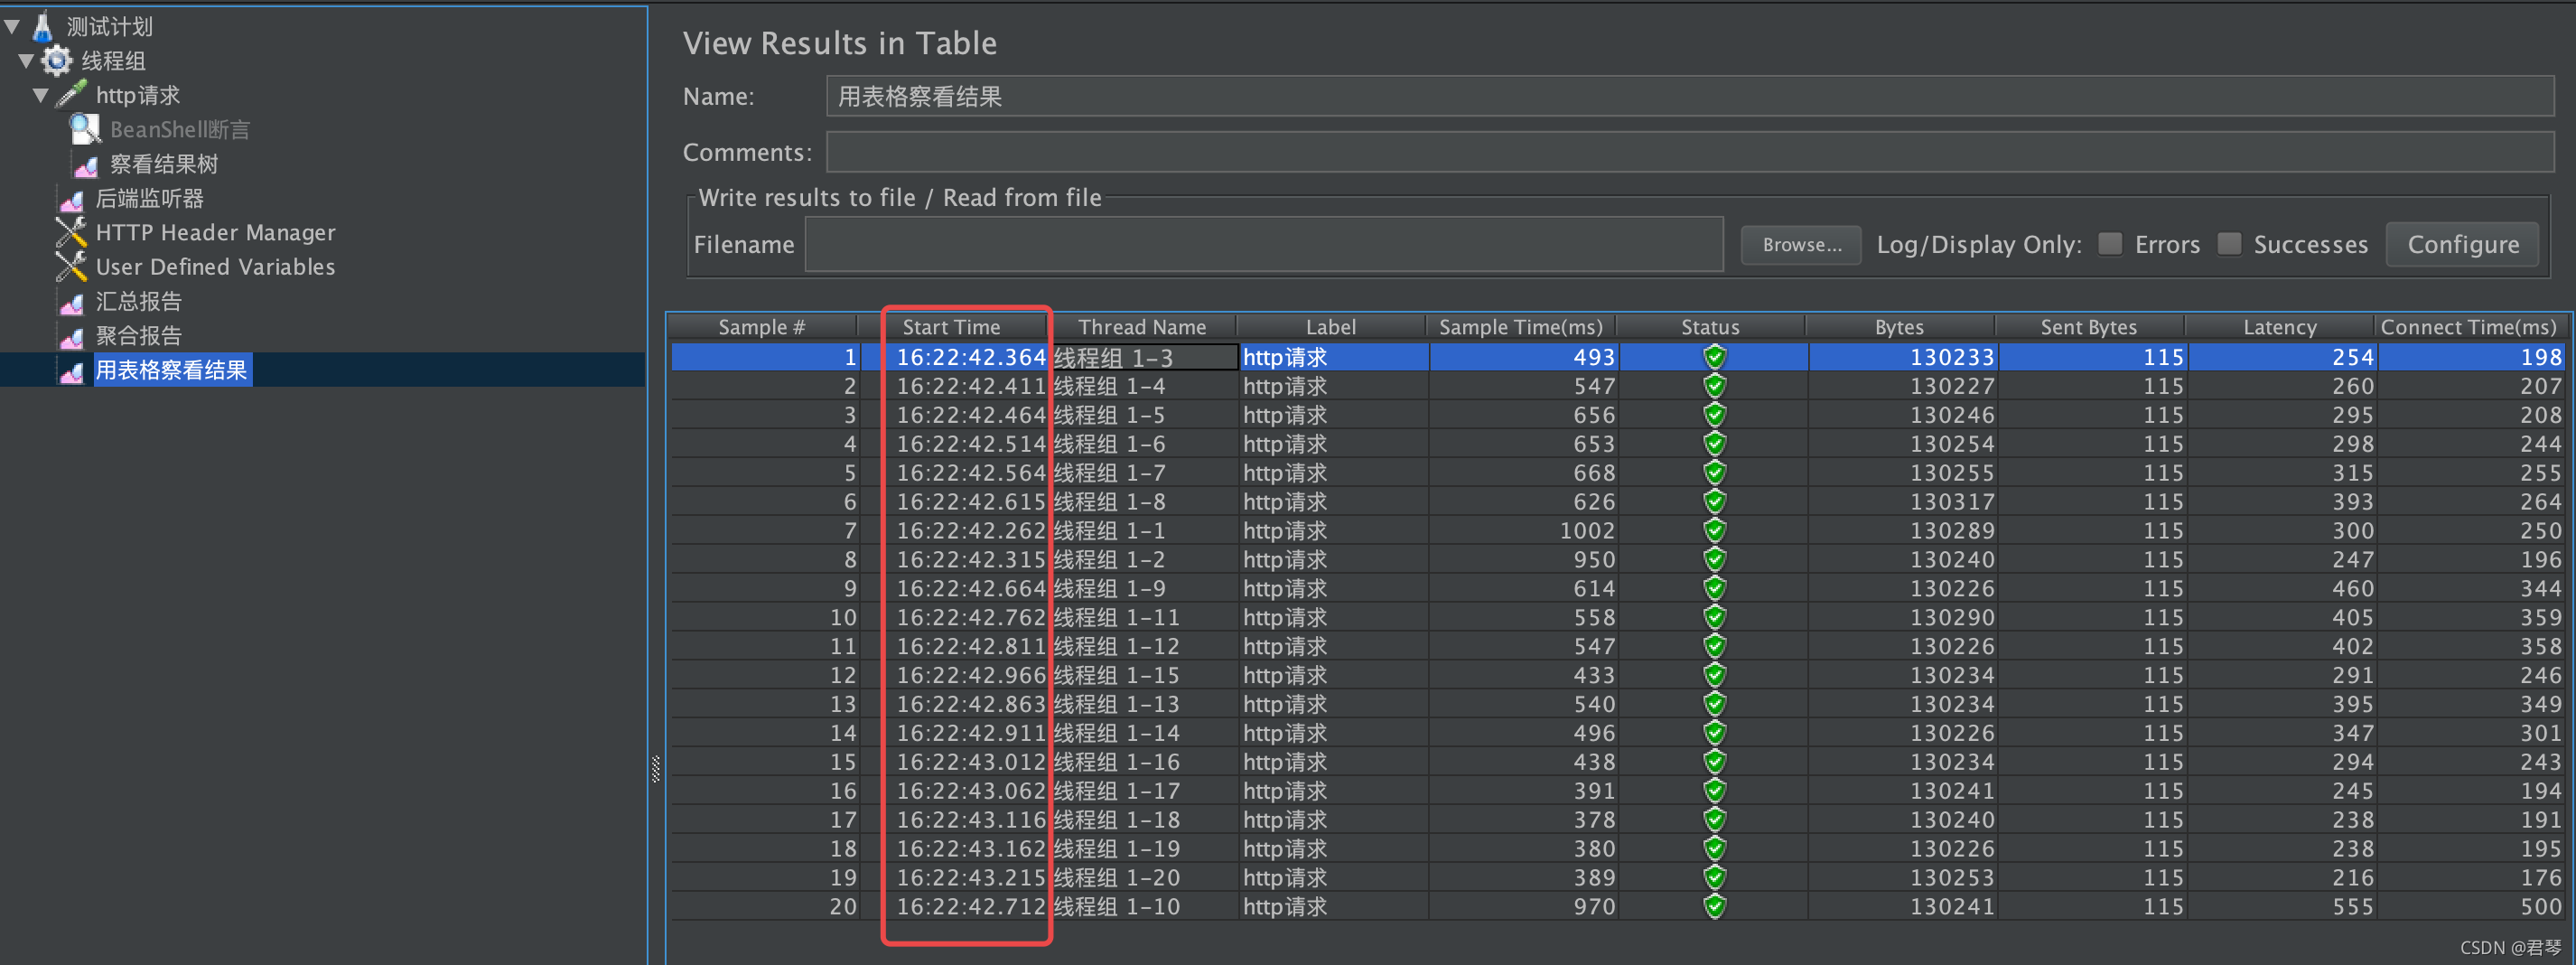The width and height of the screenshot is (2576, 965).
Task: Click the HTTP Header Manager tools icon
Action: click(71, 232)
